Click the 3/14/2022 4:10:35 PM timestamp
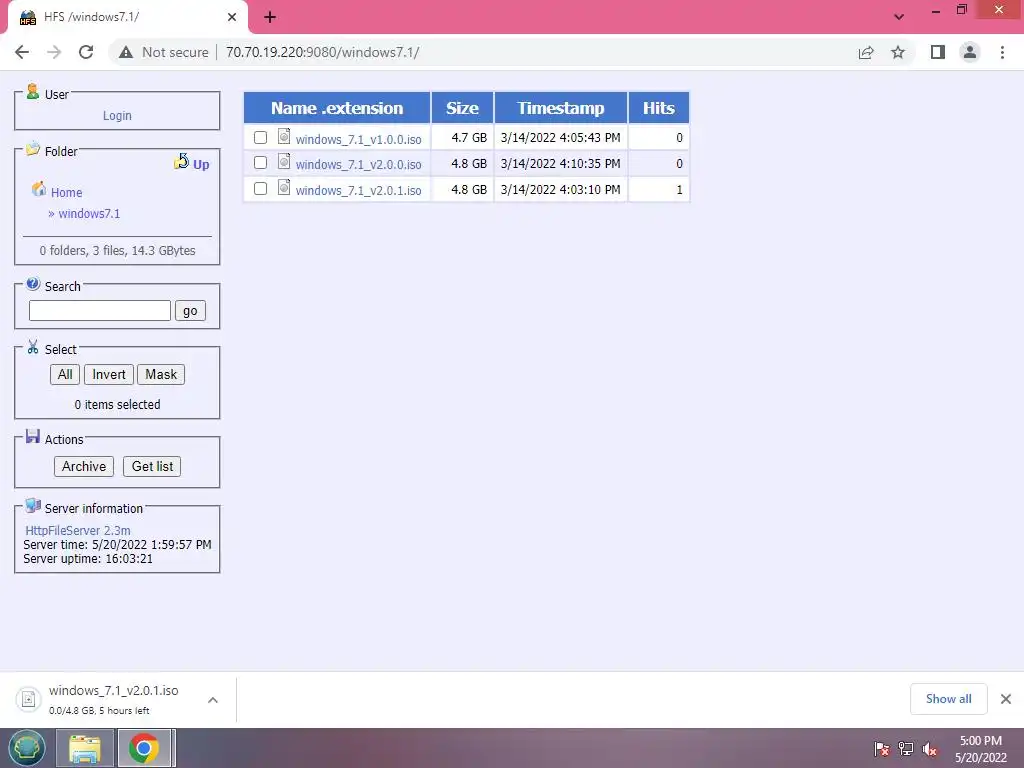Viewport: 1024px width, 768px height. 560,163
